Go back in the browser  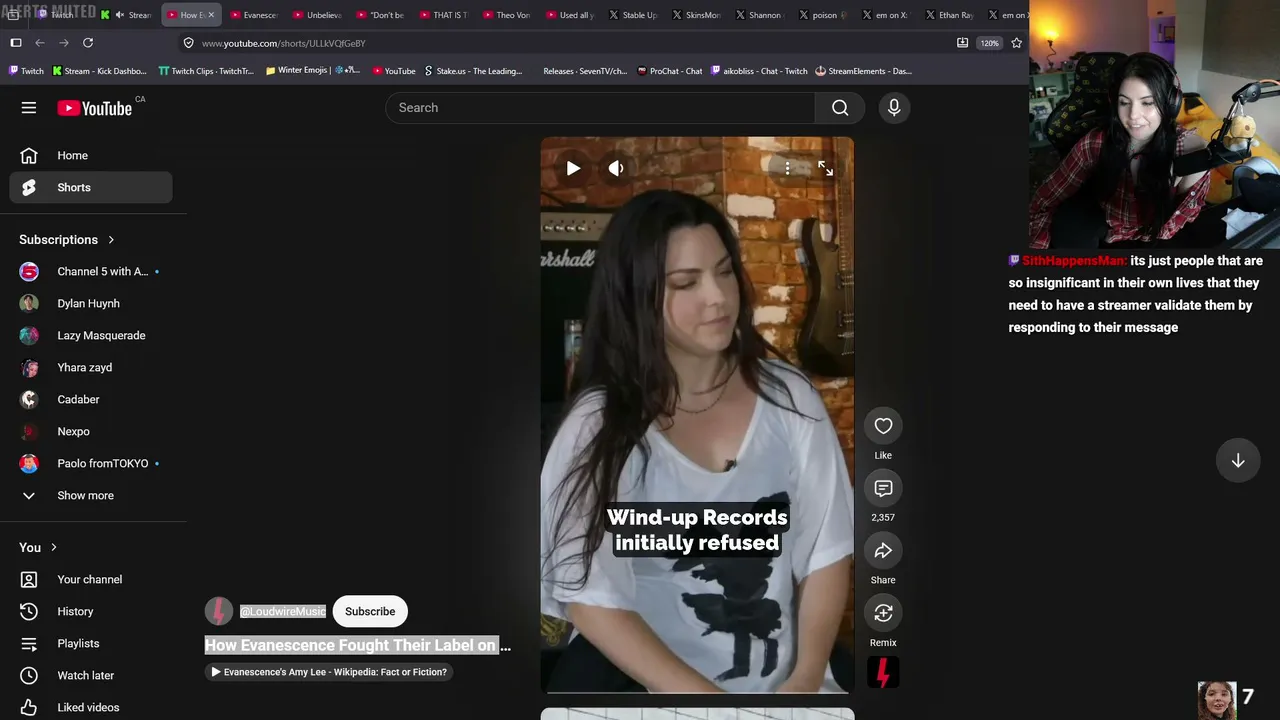(x=40, y=43)
